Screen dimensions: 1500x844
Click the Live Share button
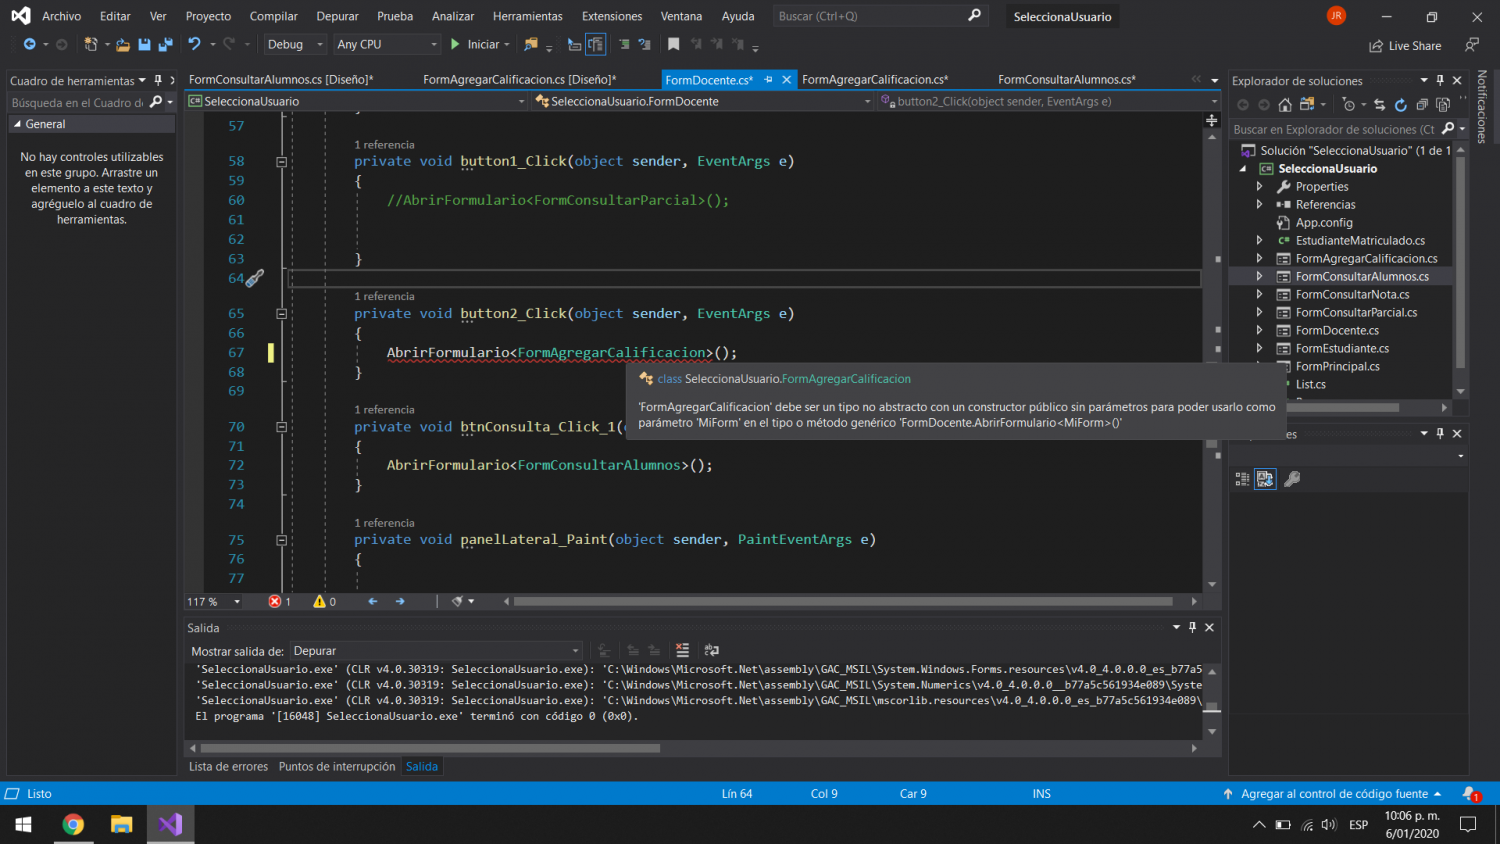tap(1405, 45)
